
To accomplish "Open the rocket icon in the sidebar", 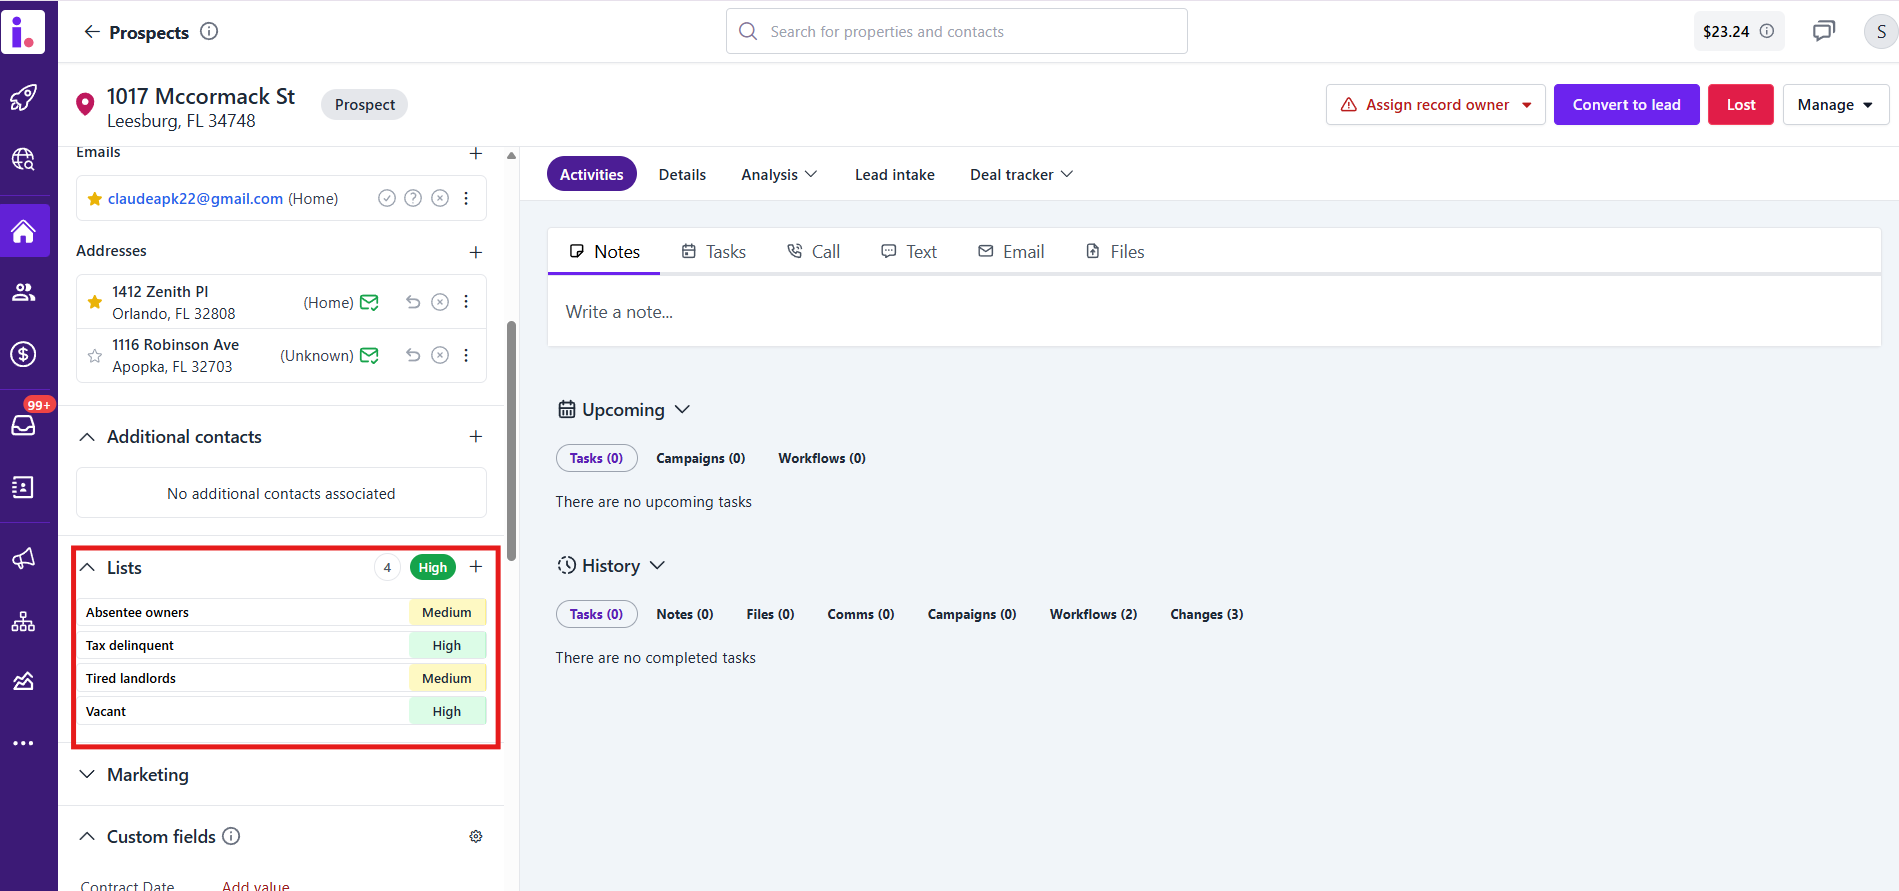I will [23, 97].
